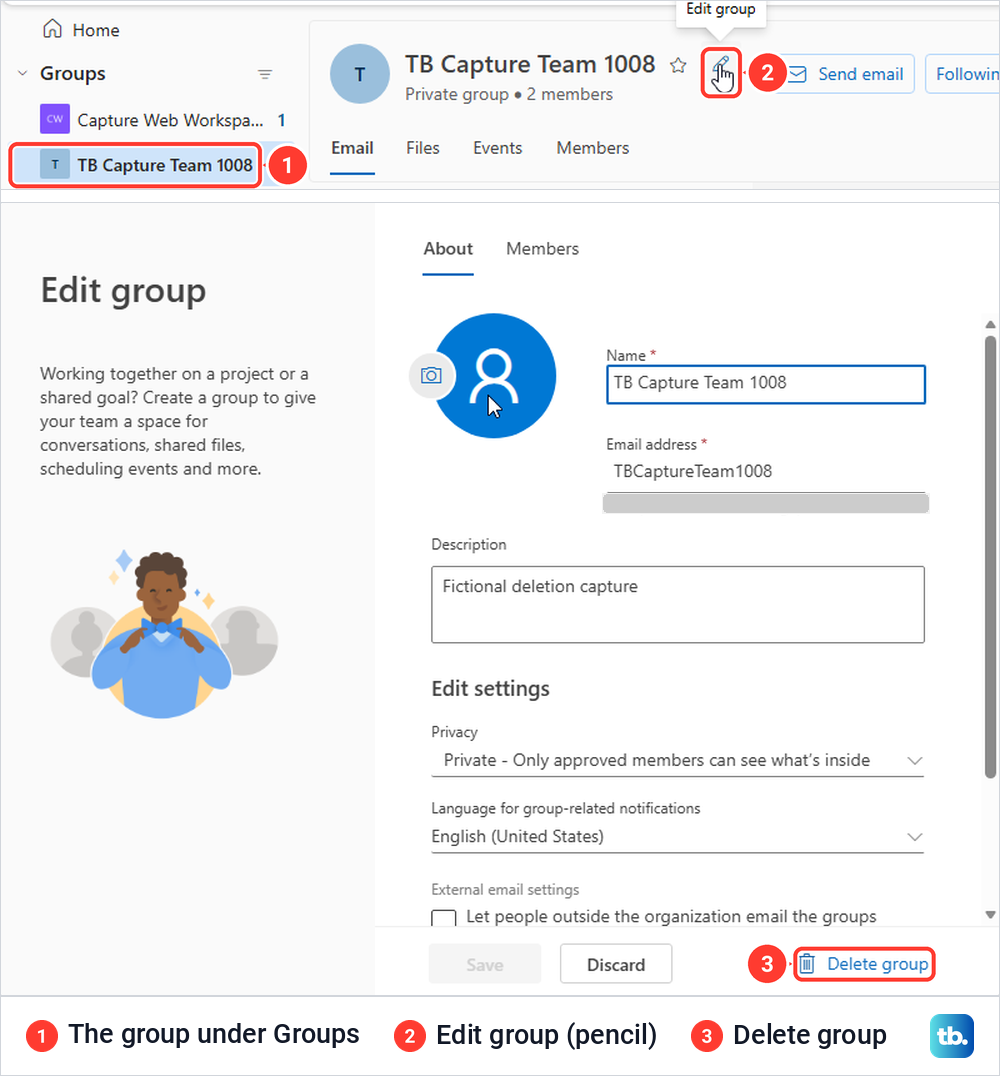Switch to the Email tab
Image resolution: width=1000 pixels, height=1076 pixels.
[352, 148]
